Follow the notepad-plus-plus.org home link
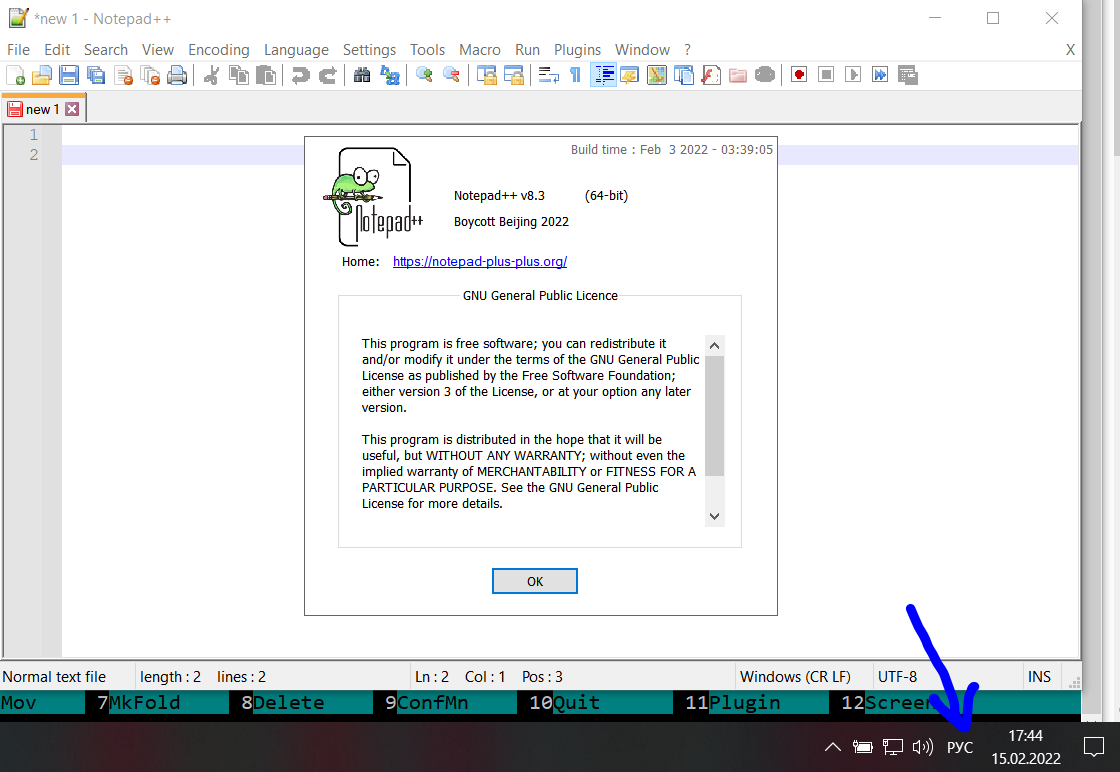This screenshot has width=1120, height=772. click(x=479, y=261)
